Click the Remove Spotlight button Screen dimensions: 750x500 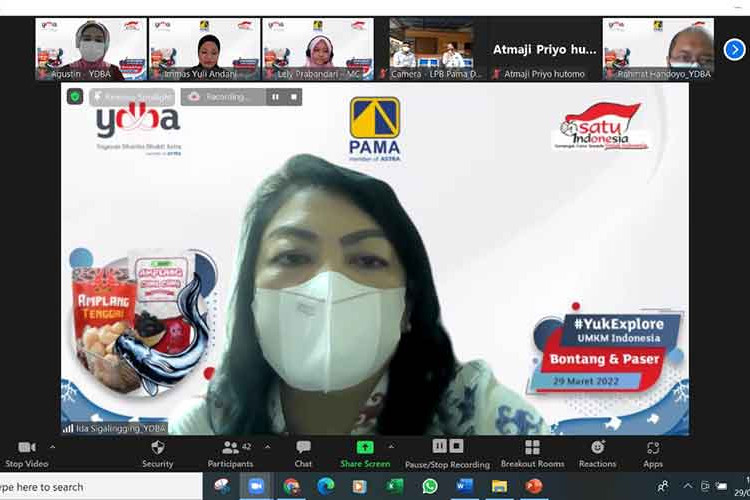tap(132, 97)
